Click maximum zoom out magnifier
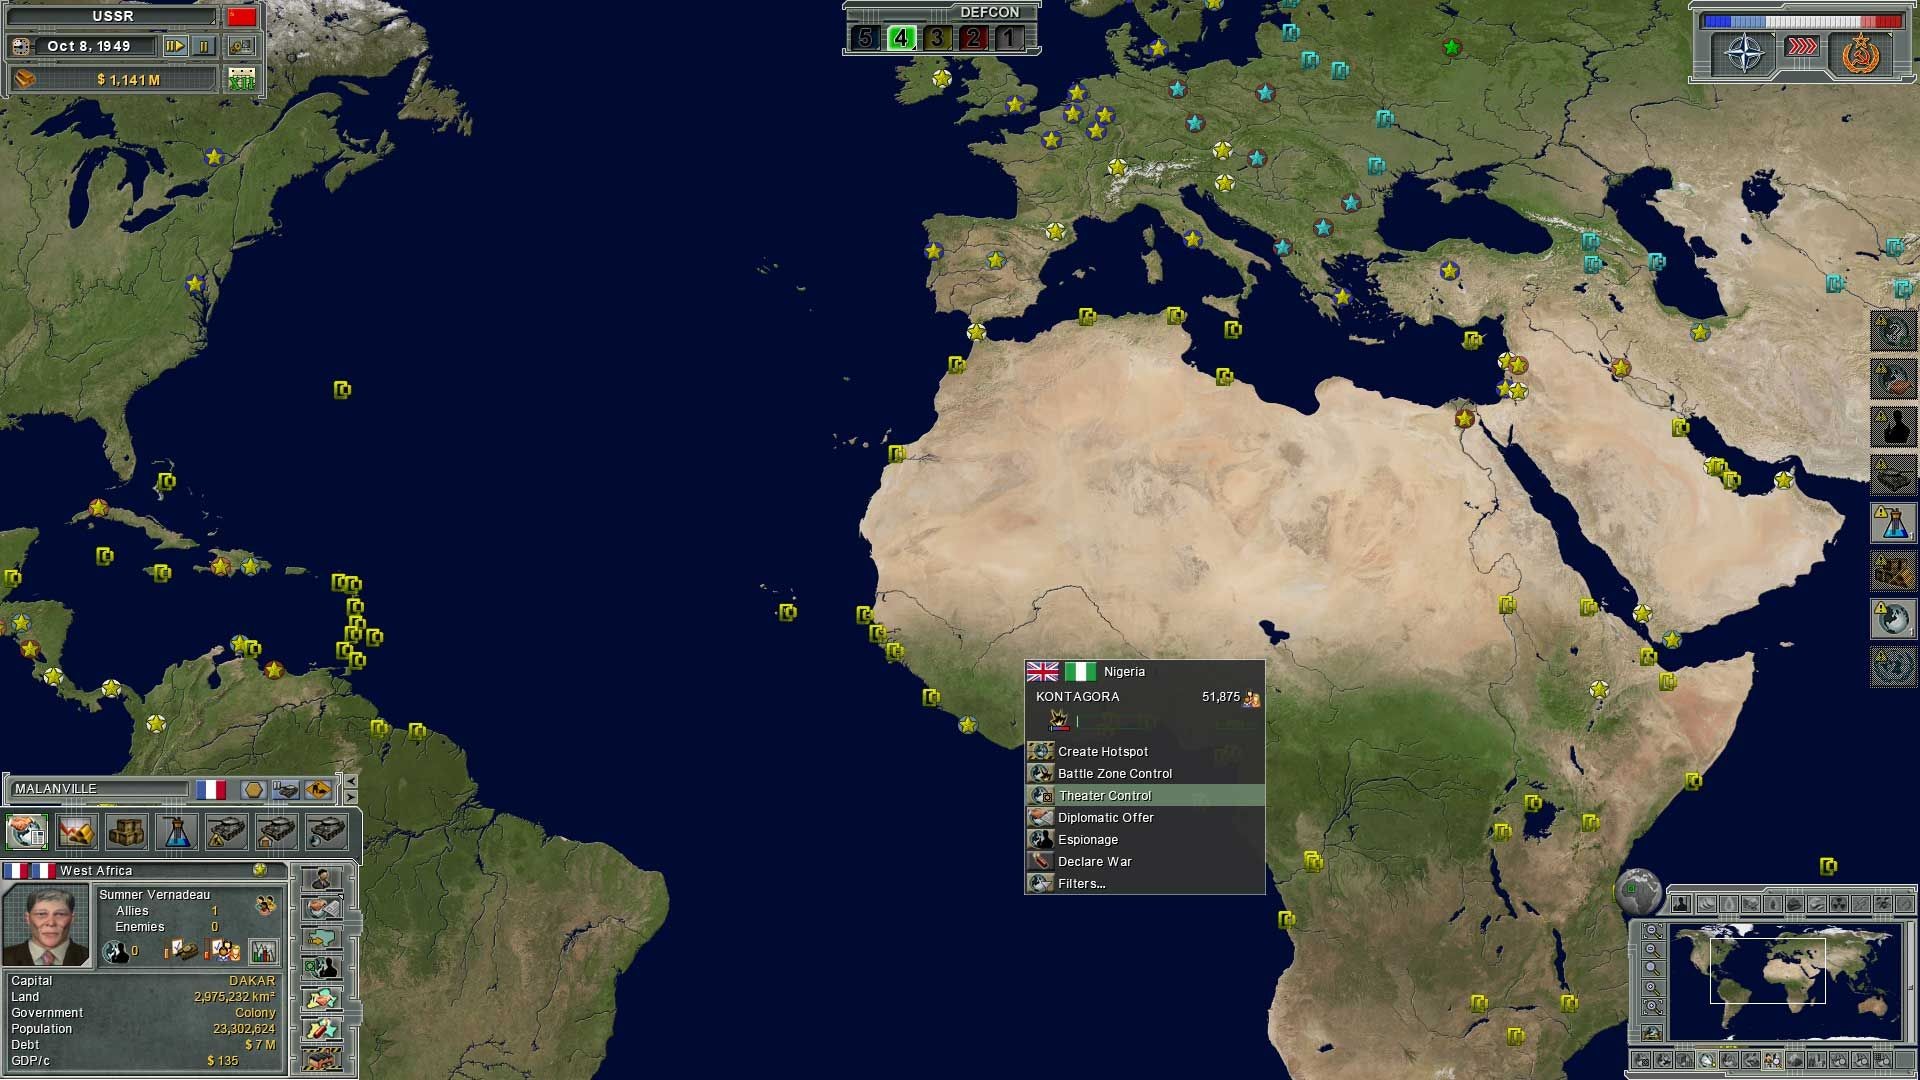This screenshot has width=1920, height=1080. click(1652, 931)
